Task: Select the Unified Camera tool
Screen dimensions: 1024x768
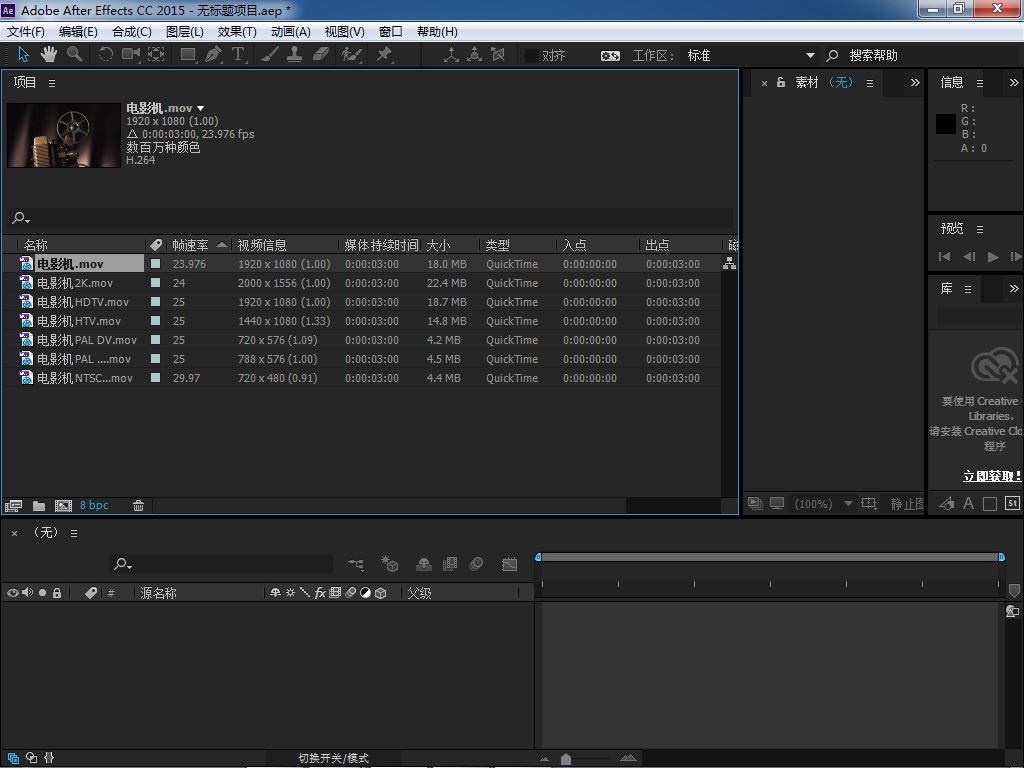Action: click(131, 55)
